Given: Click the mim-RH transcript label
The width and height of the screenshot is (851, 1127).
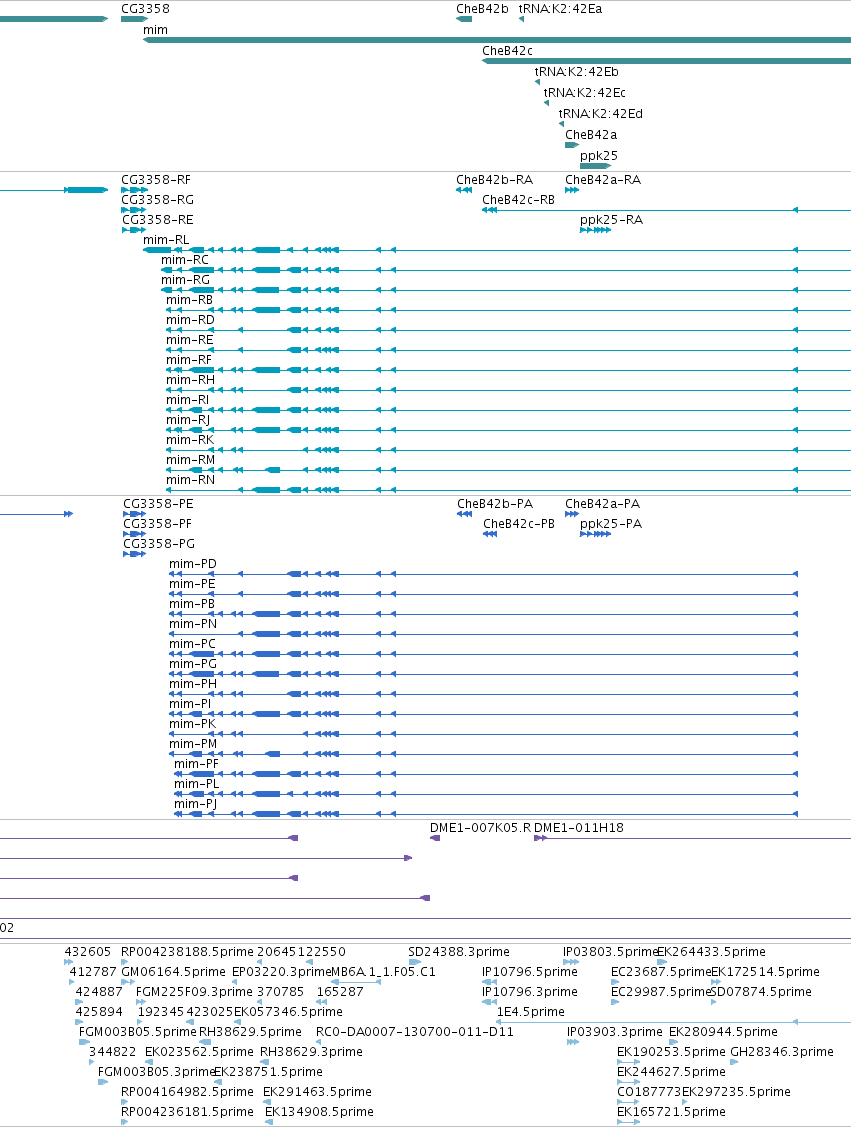Looking at the screenshot, I should pos(190,380).
